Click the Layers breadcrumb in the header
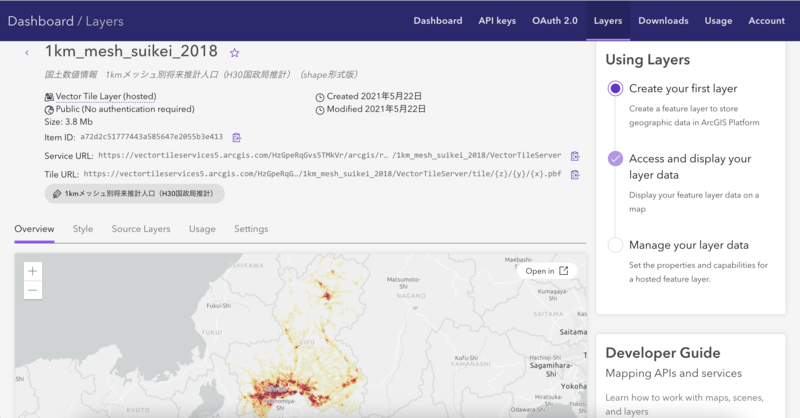 [x=105, y=21]
